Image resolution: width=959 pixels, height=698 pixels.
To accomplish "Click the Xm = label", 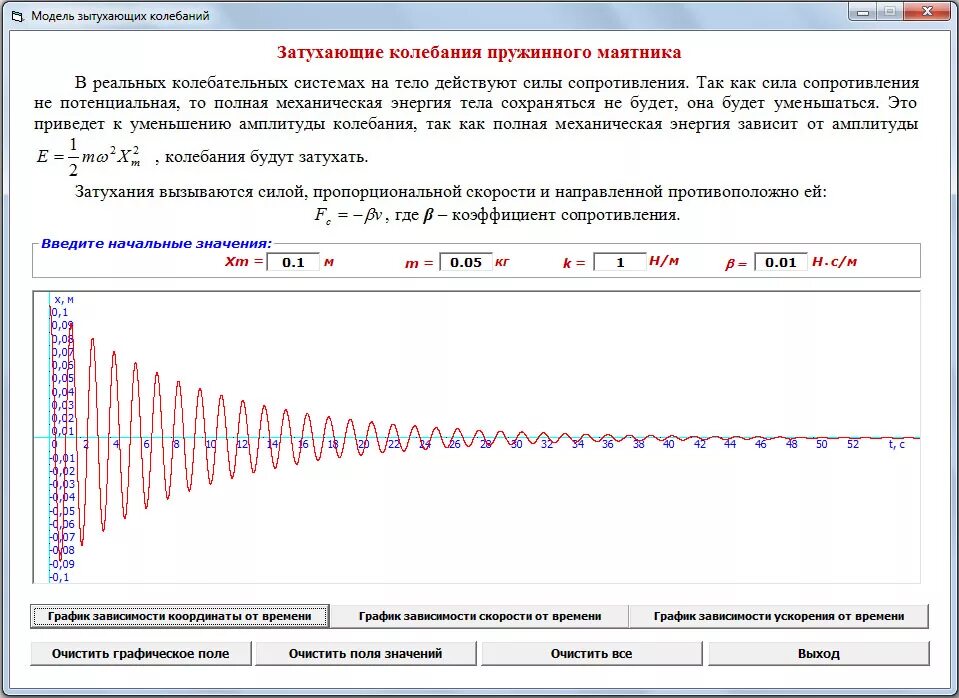I will point(243,262).
